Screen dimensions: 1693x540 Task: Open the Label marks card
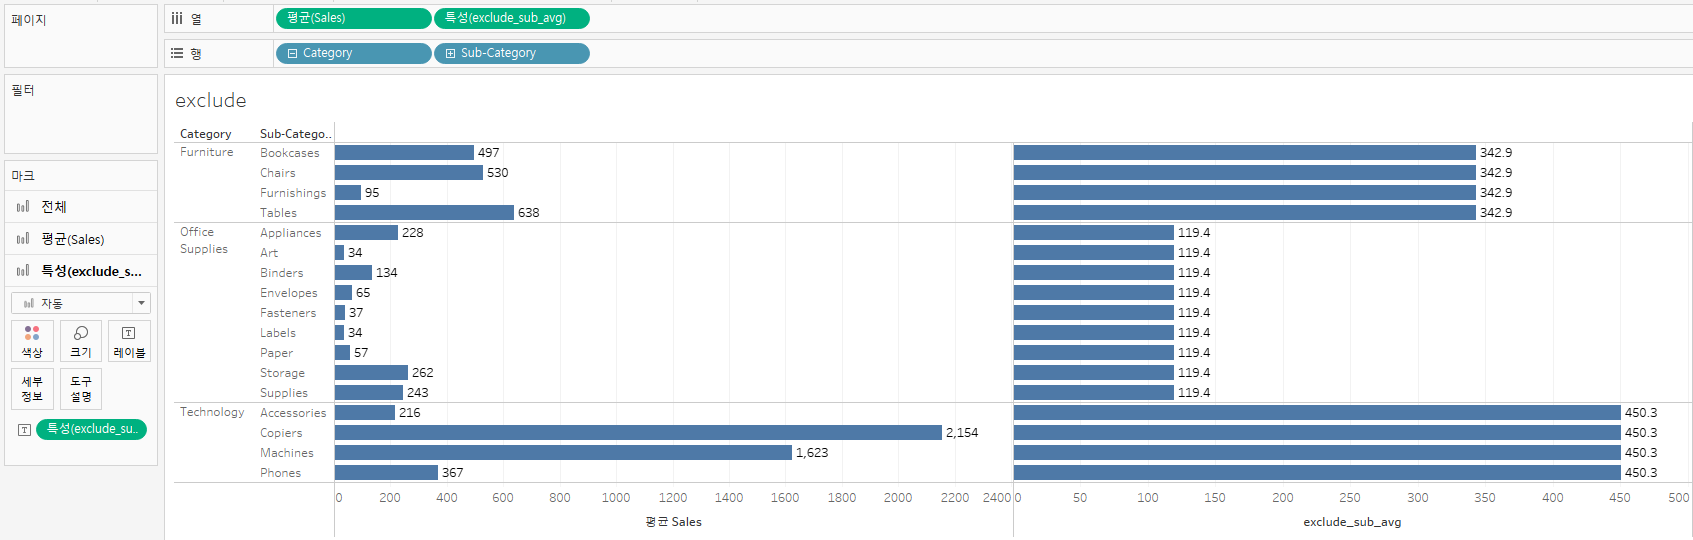129,341
